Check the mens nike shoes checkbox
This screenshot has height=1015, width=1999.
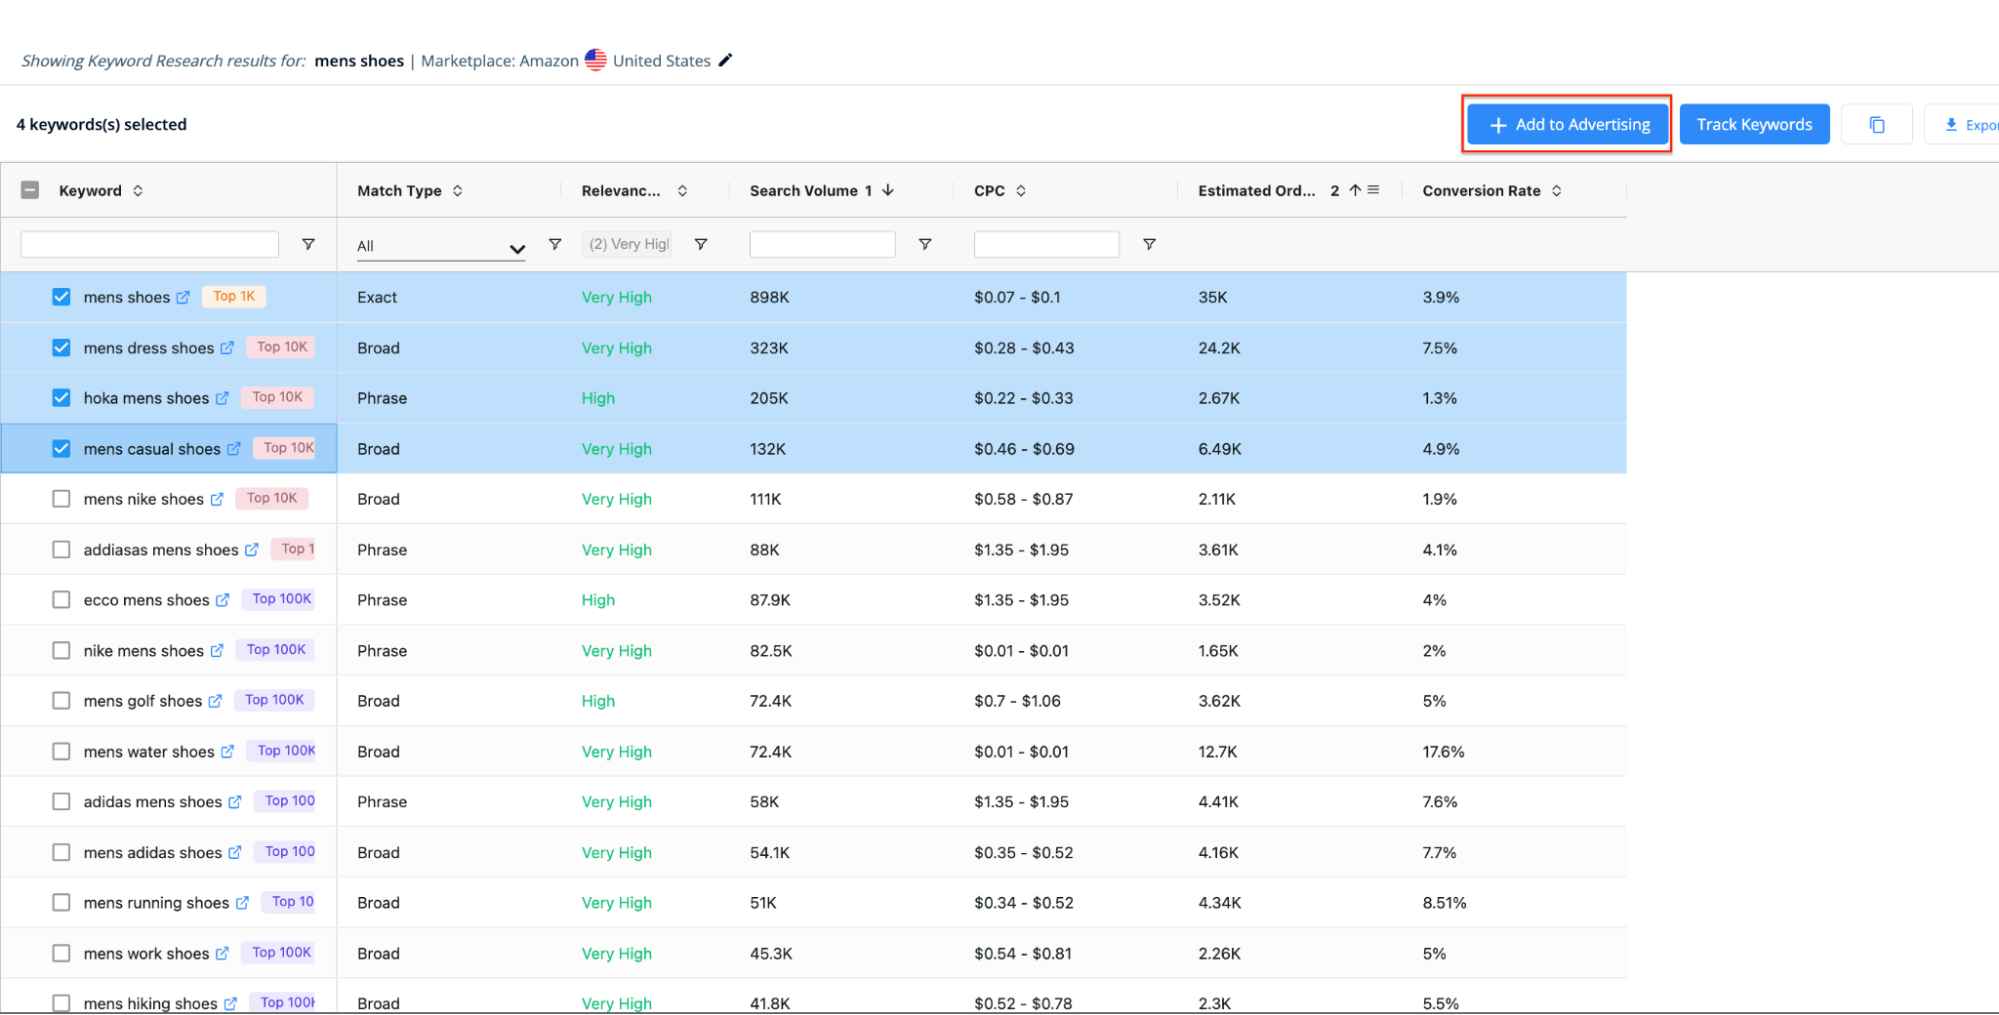click(61, 499)
